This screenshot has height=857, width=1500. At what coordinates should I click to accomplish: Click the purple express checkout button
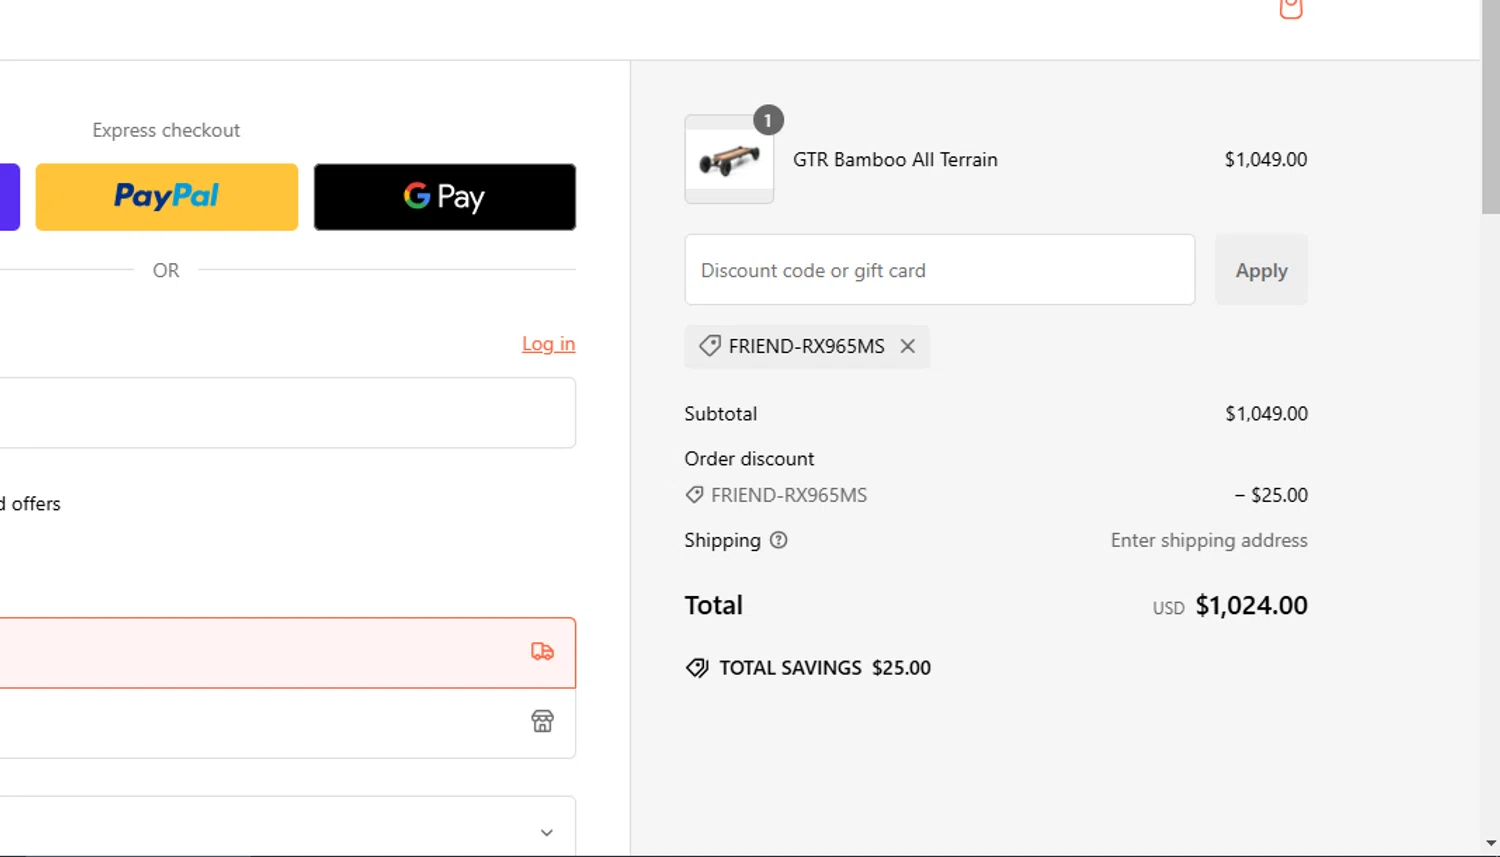(x=10, y=197)
